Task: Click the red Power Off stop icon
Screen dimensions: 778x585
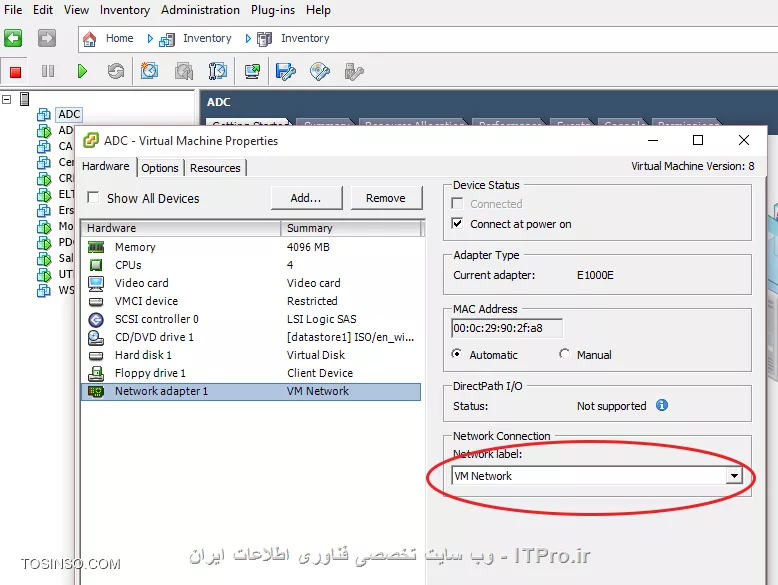Action: pos(15,72)
